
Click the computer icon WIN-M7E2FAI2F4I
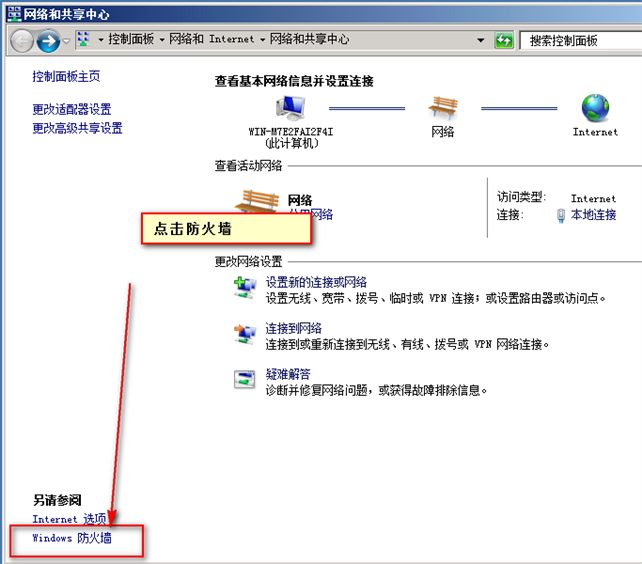coord(290,108)
